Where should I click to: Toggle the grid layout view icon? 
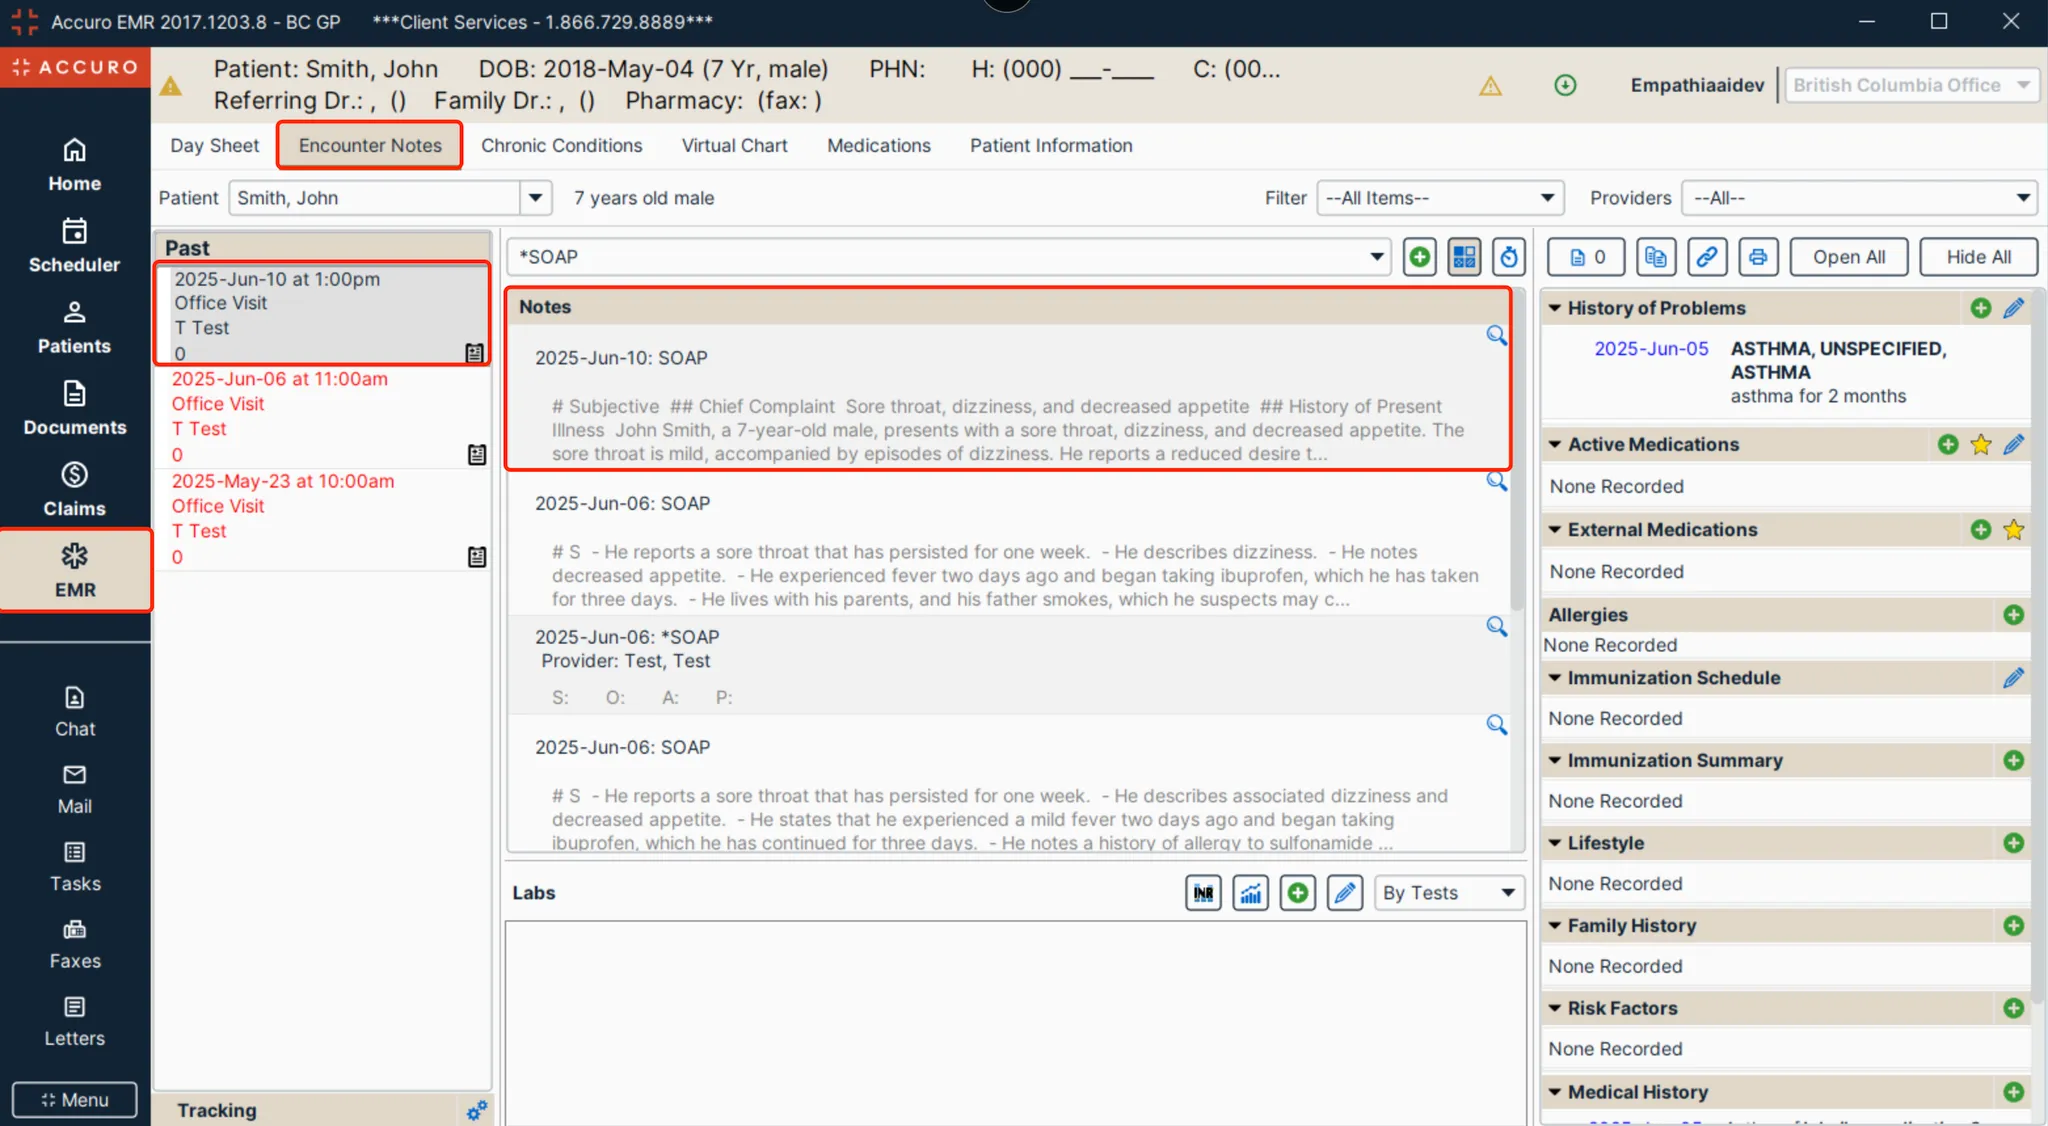(x=1464, y=257)
